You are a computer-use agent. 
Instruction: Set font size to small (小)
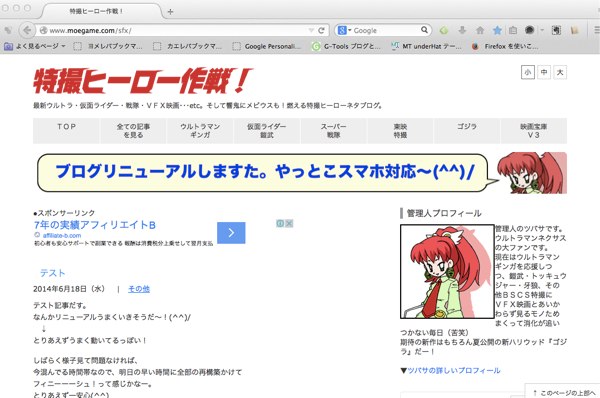click(x=528, y=72)
